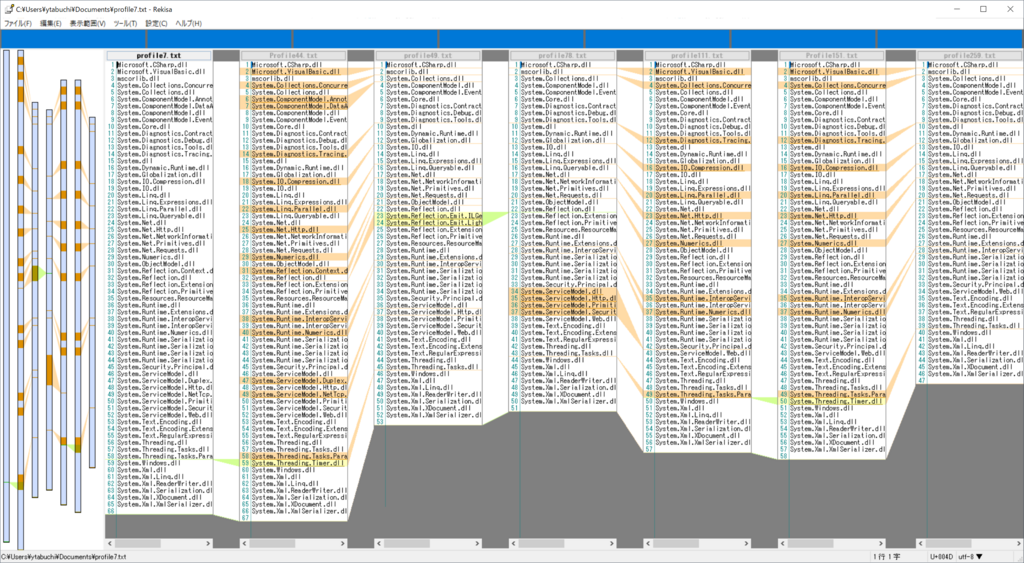This screenshot has width=1024, height=563.
Task: Click right scroll arrow under profile78.txt pane
Action: 612,543
